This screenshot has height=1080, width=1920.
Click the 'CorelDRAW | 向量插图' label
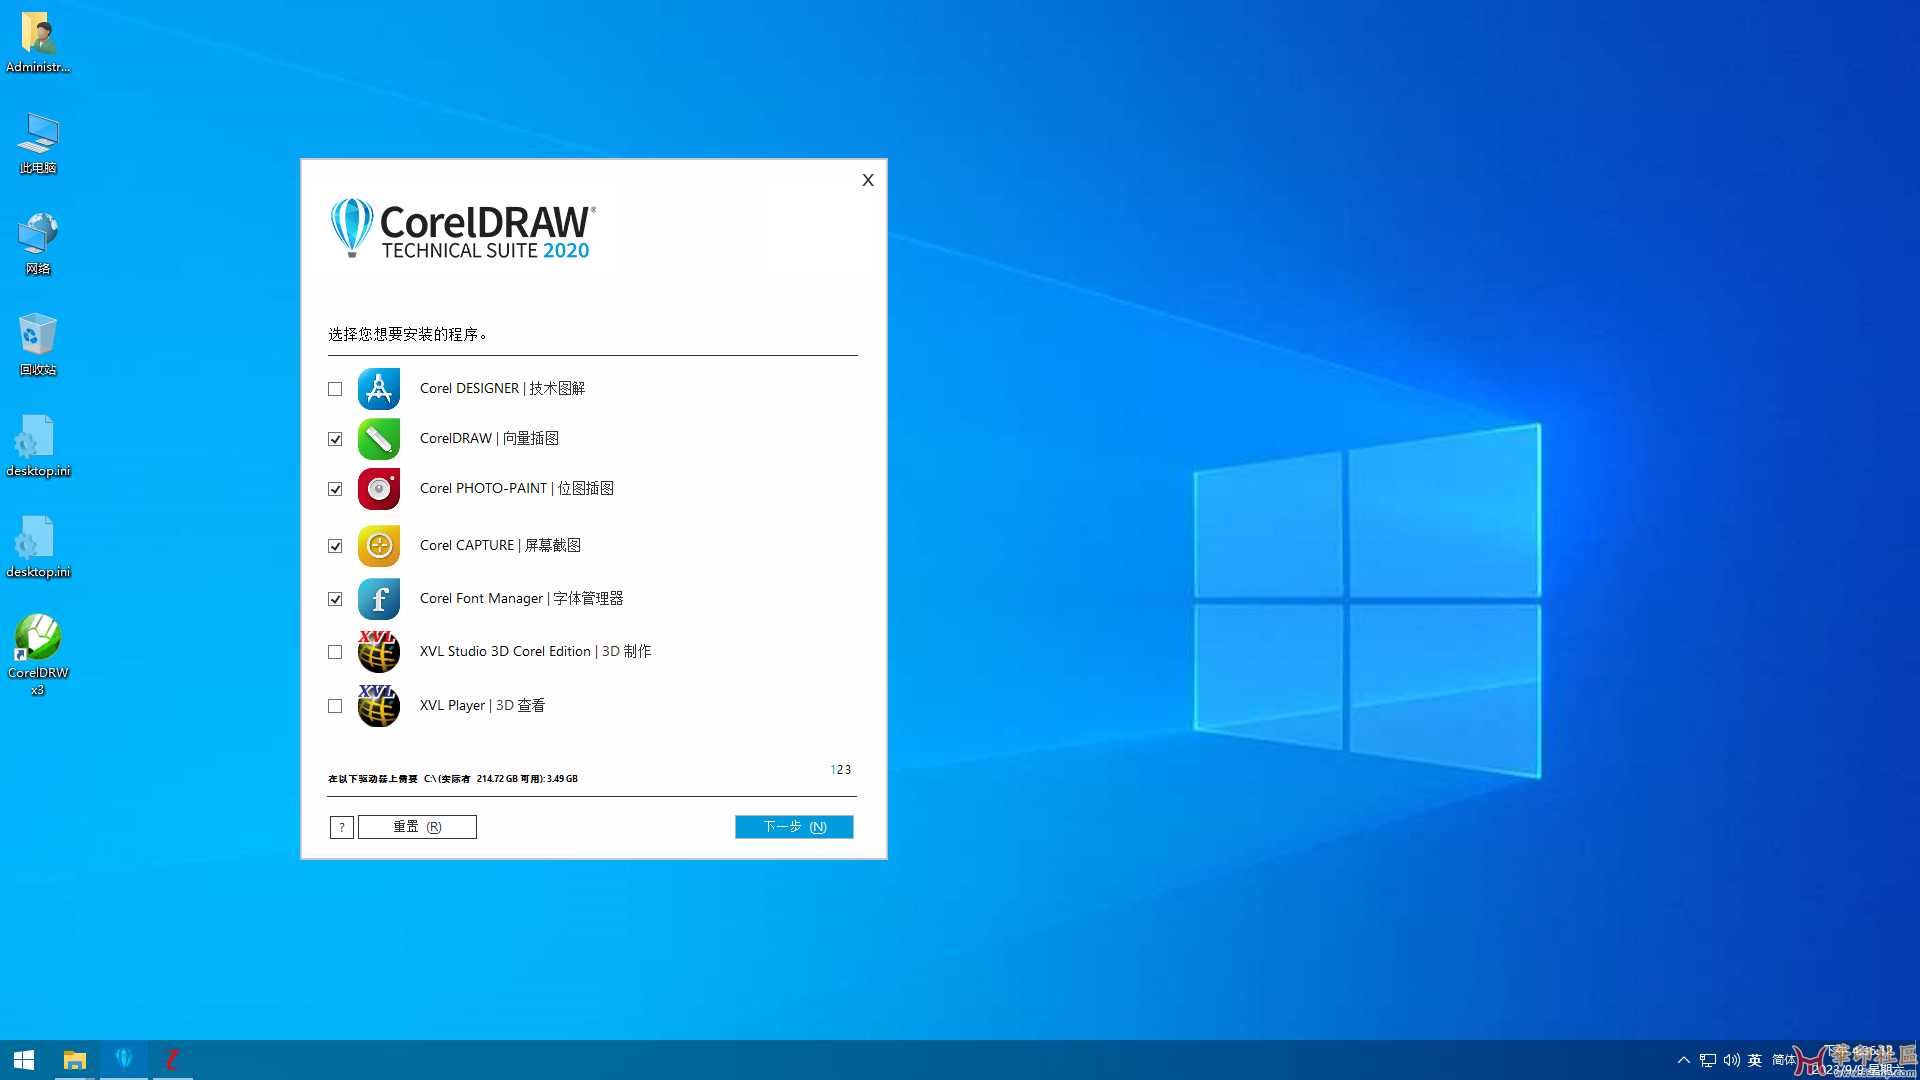pos(489,438)
